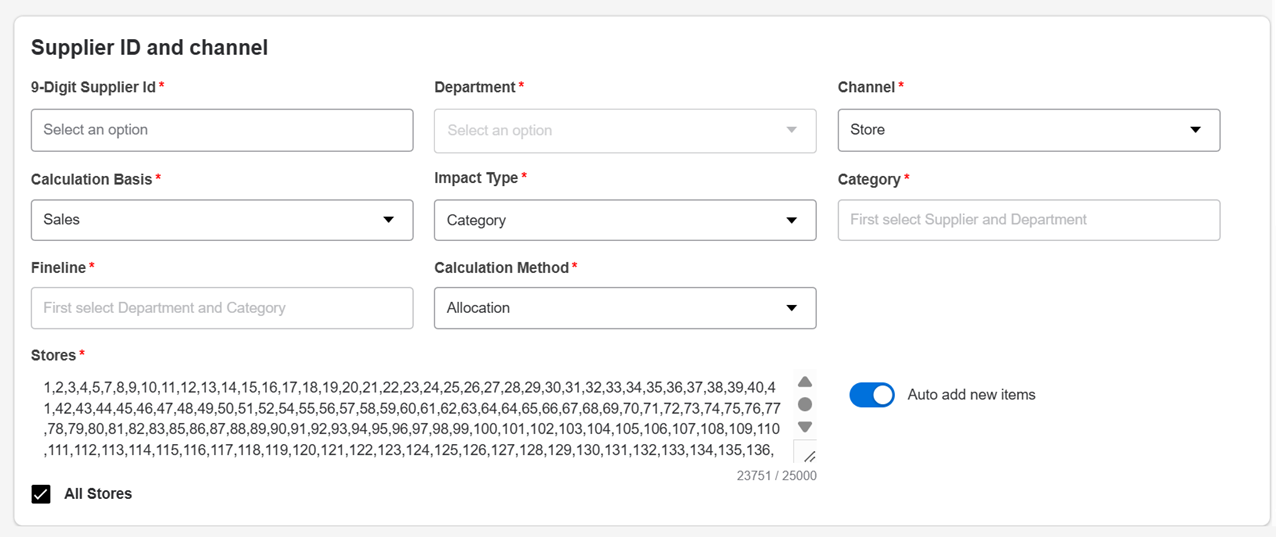1276x537 pixels.
Task: Click the Stores textarea resize handle
Action: click(808, 455)
